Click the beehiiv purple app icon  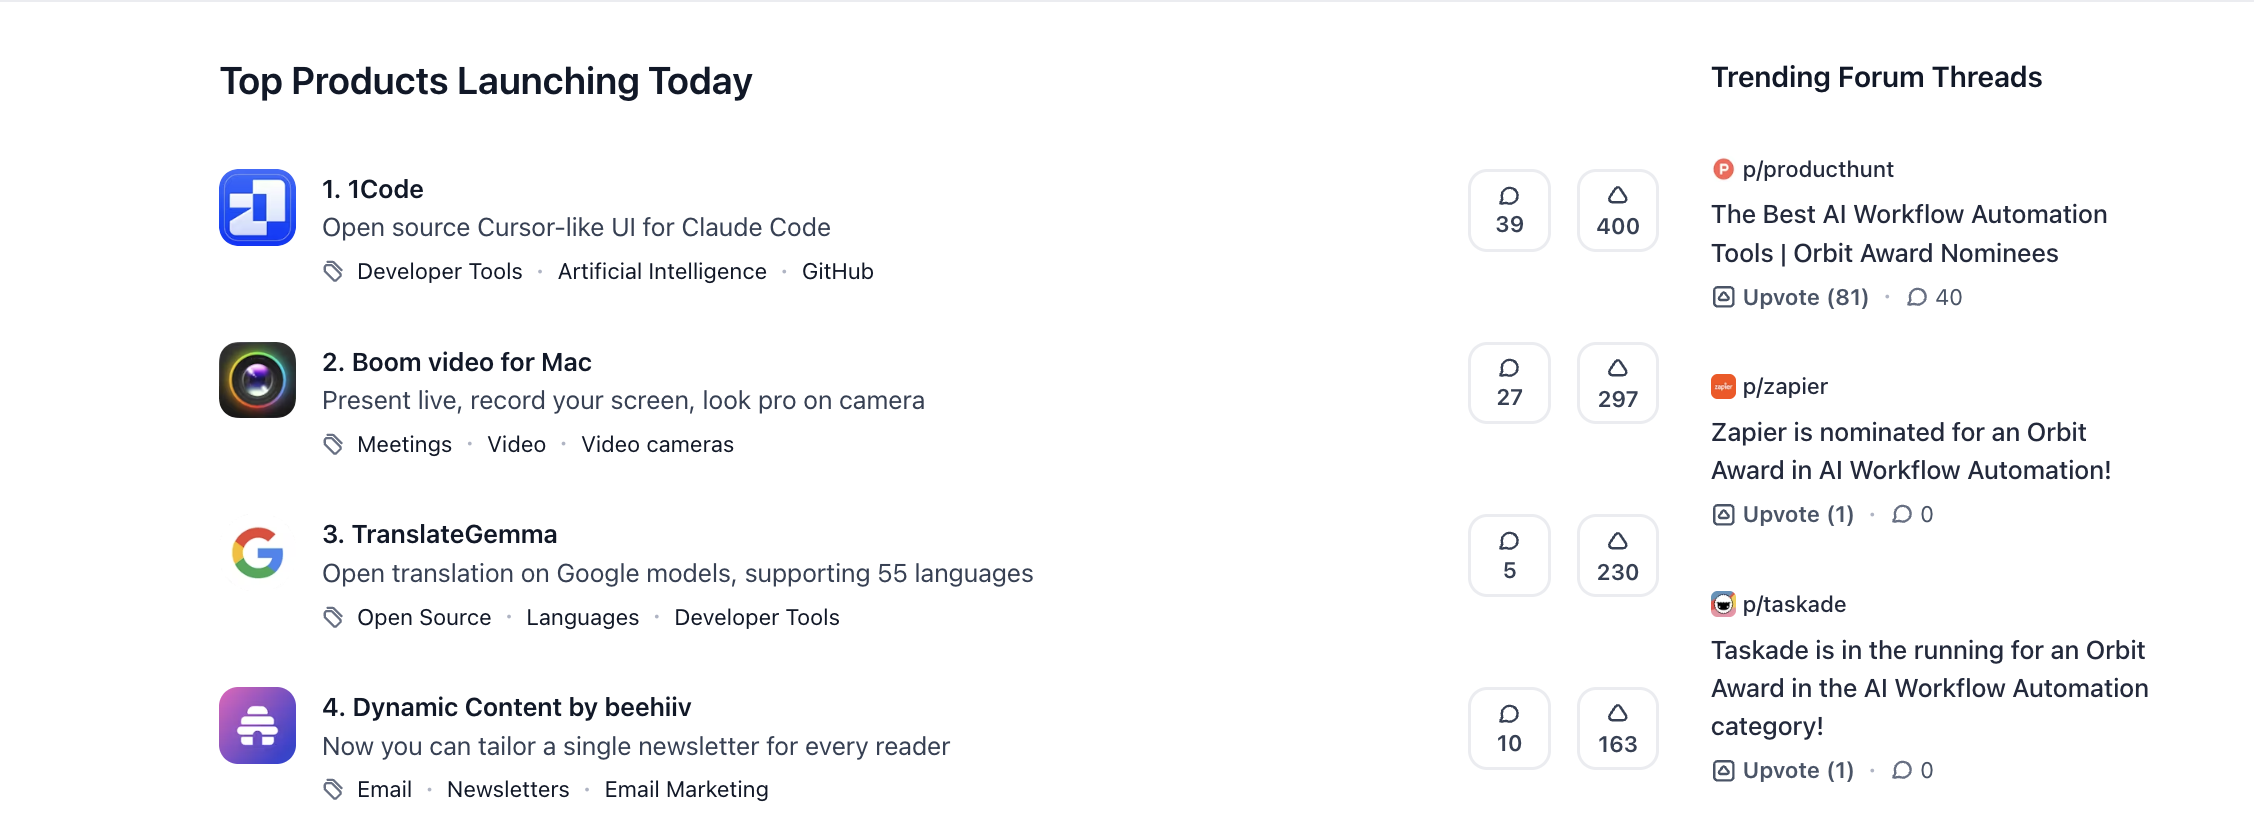tap(257, 726)
